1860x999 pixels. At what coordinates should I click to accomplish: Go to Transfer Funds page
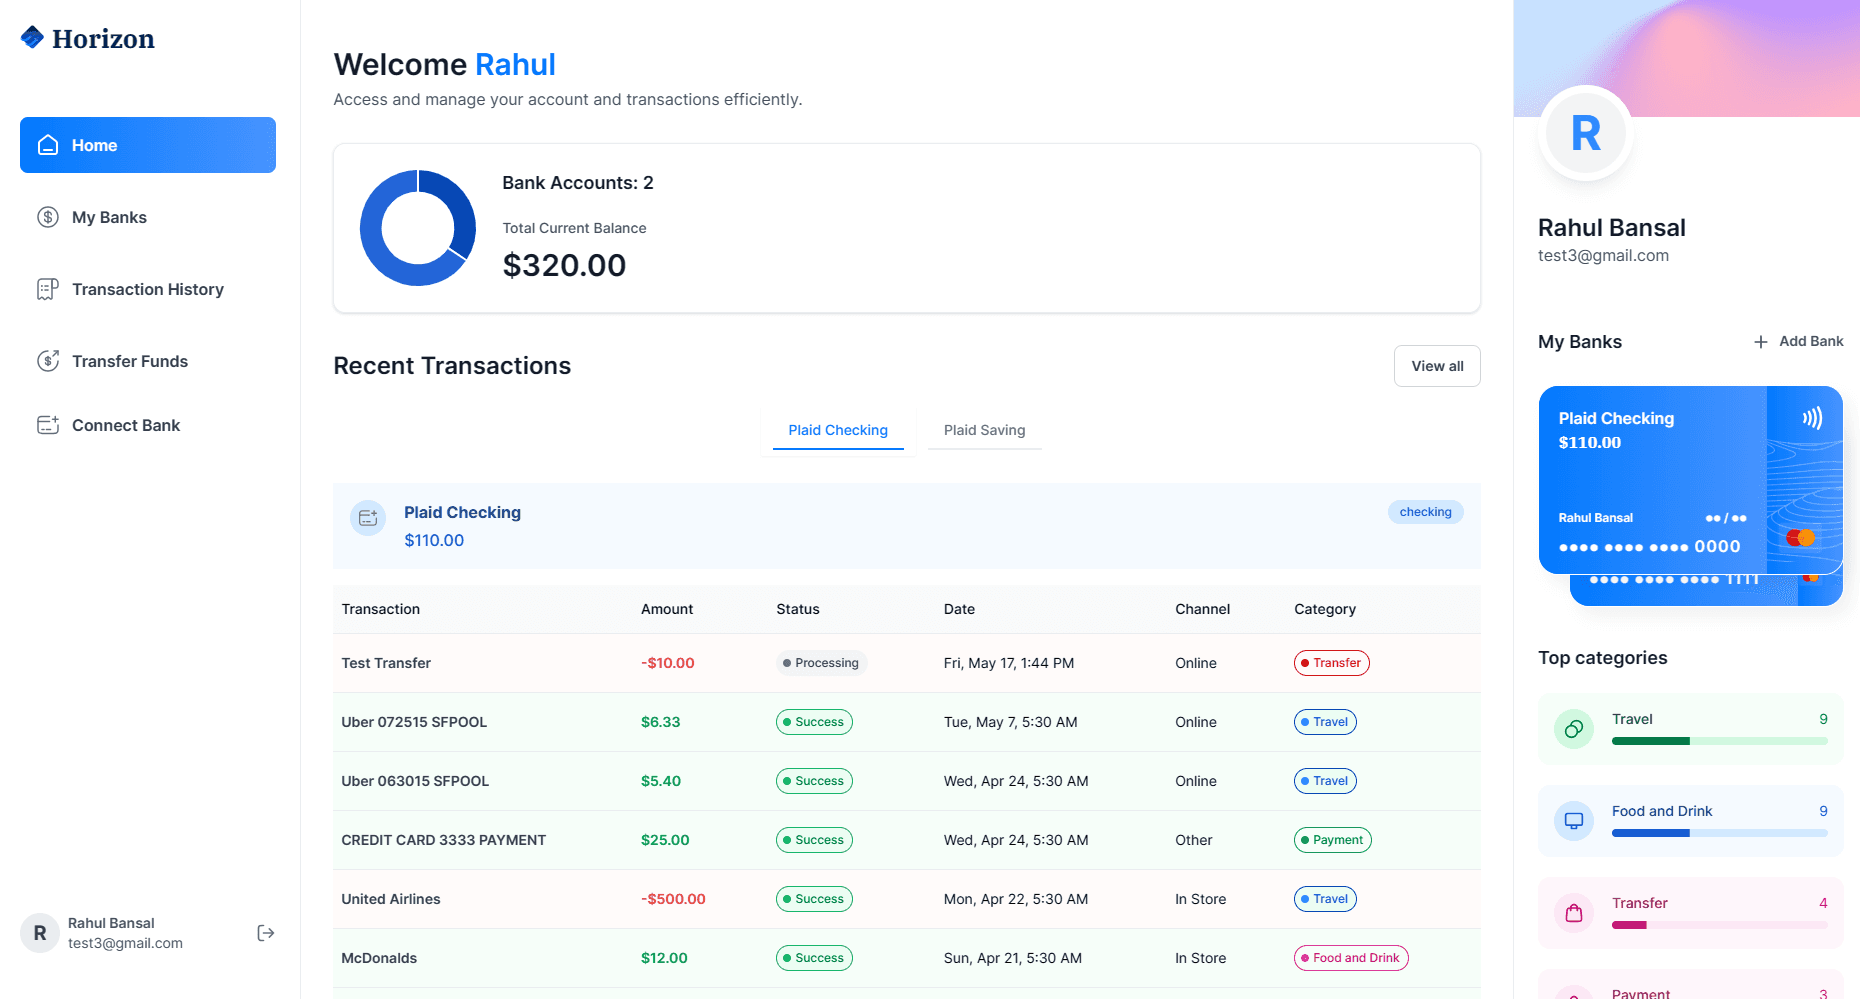tap(148, 361)
